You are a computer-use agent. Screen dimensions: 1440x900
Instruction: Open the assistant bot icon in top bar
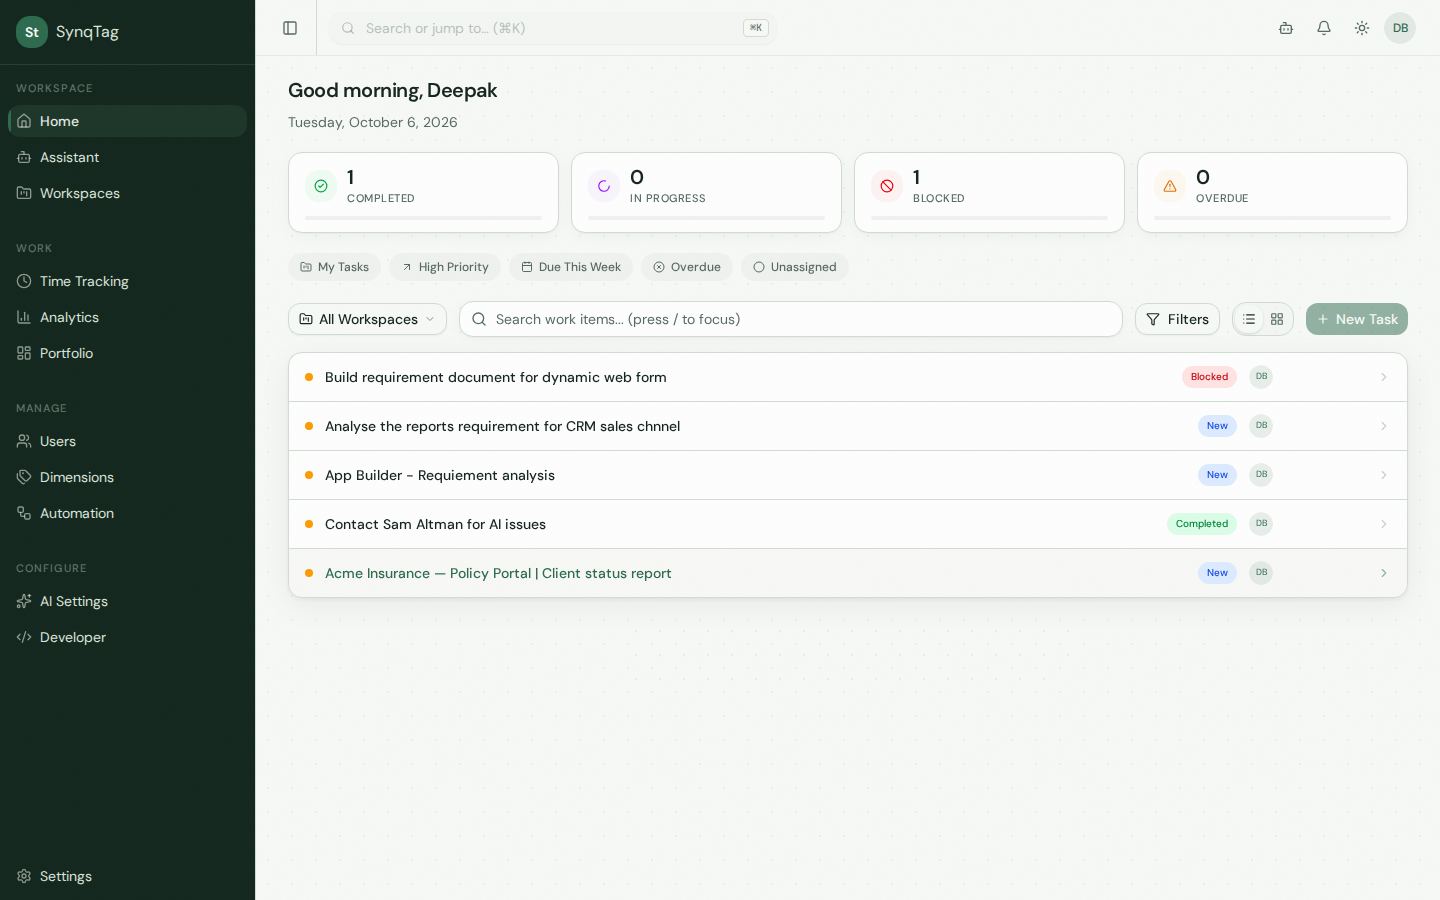pyautogui.click(x=1286, y=28)
